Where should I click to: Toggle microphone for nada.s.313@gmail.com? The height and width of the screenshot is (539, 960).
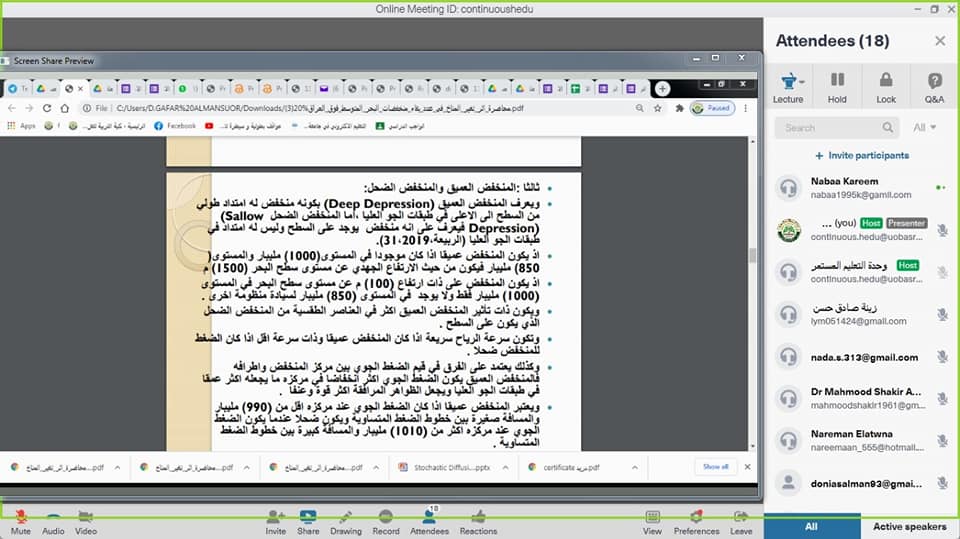pos(942,357)
